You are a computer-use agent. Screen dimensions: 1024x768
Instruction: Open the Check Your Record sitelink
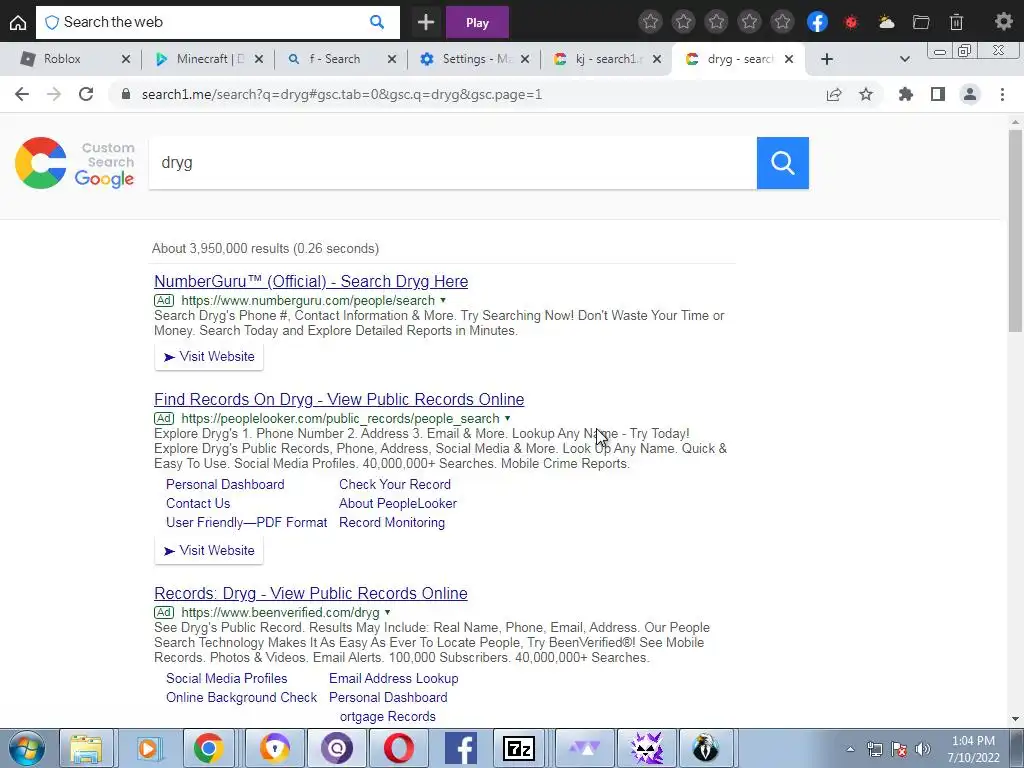[x=394, y=485]
